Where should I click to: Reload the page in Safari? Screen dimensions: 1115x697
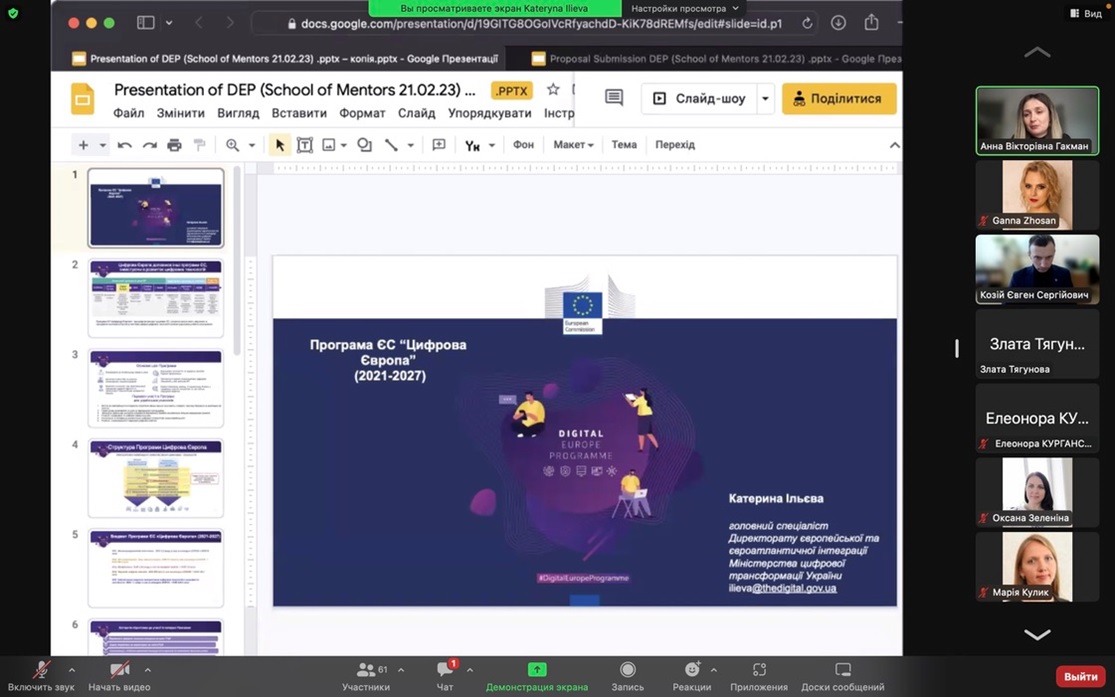pos(806,23)
